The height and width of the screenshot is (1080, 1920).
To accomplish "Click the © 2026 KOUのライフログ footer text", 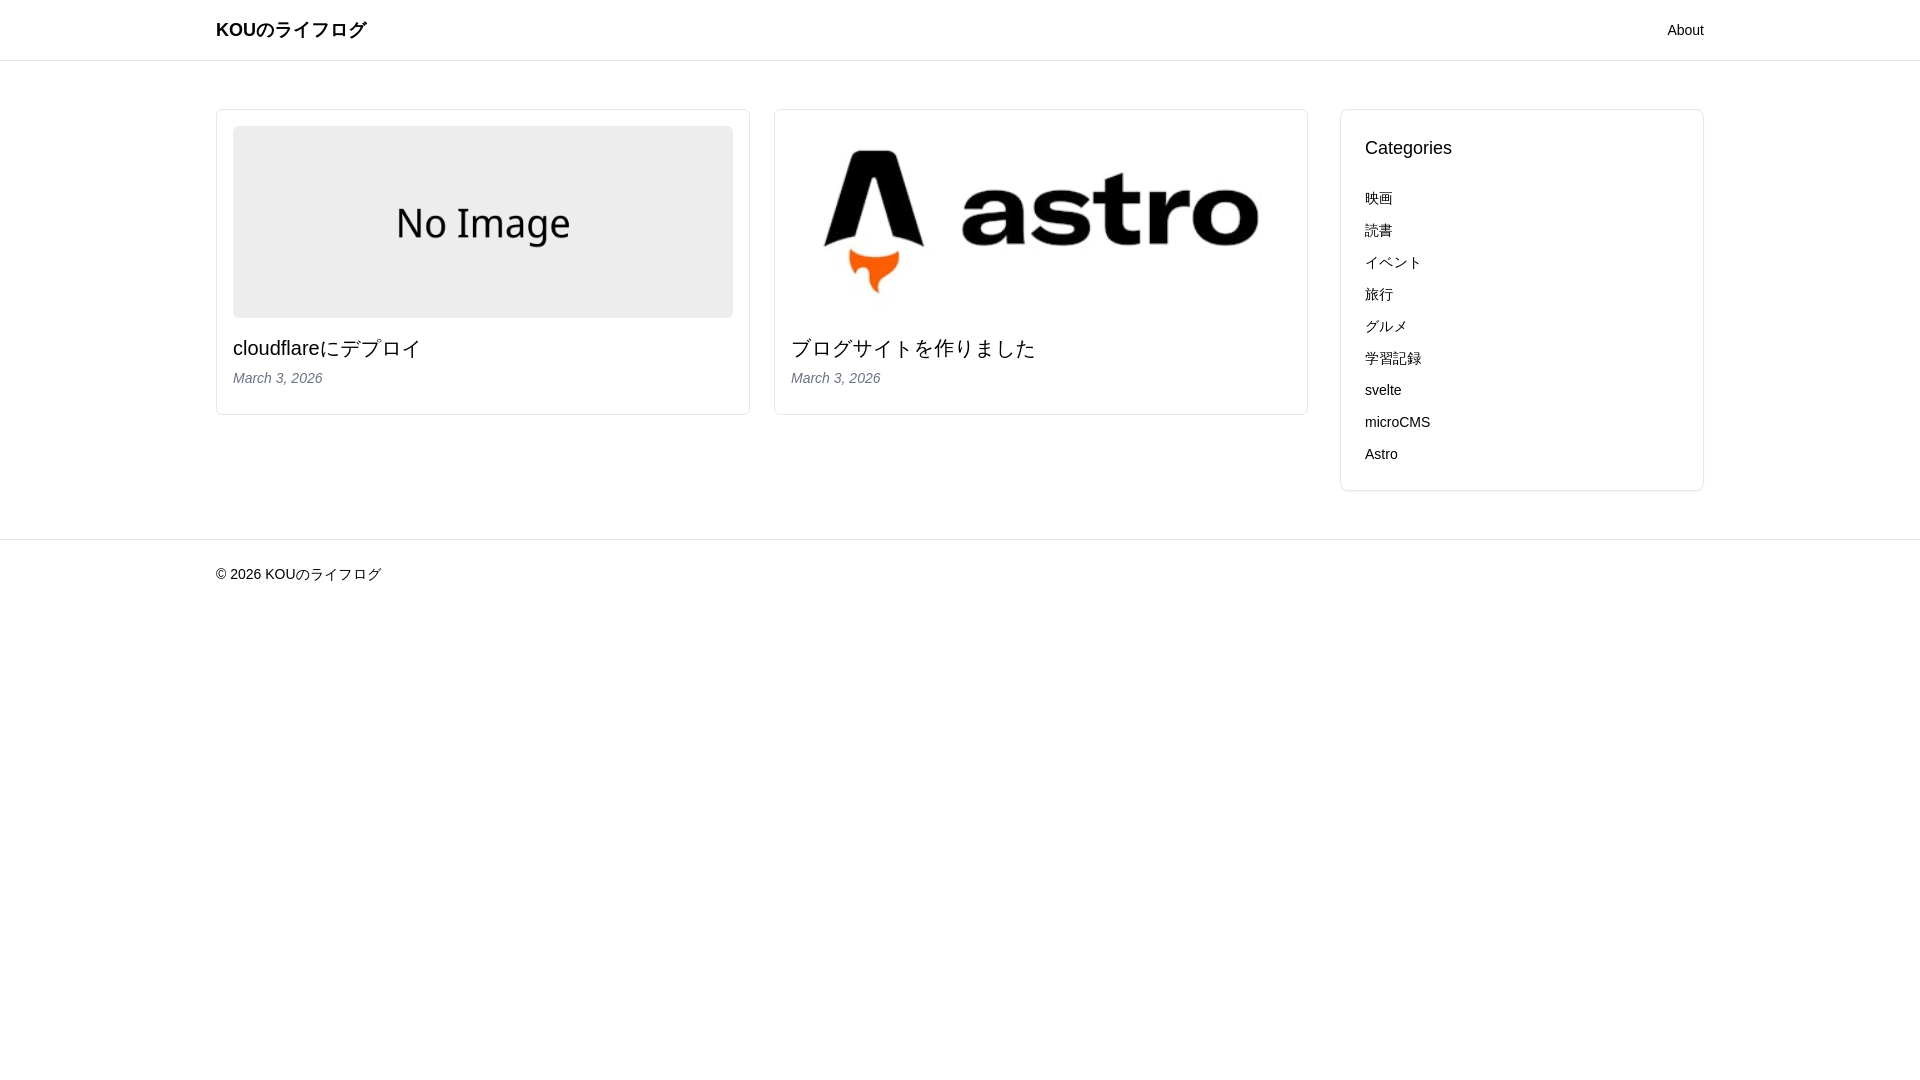I will pos(298,574).
